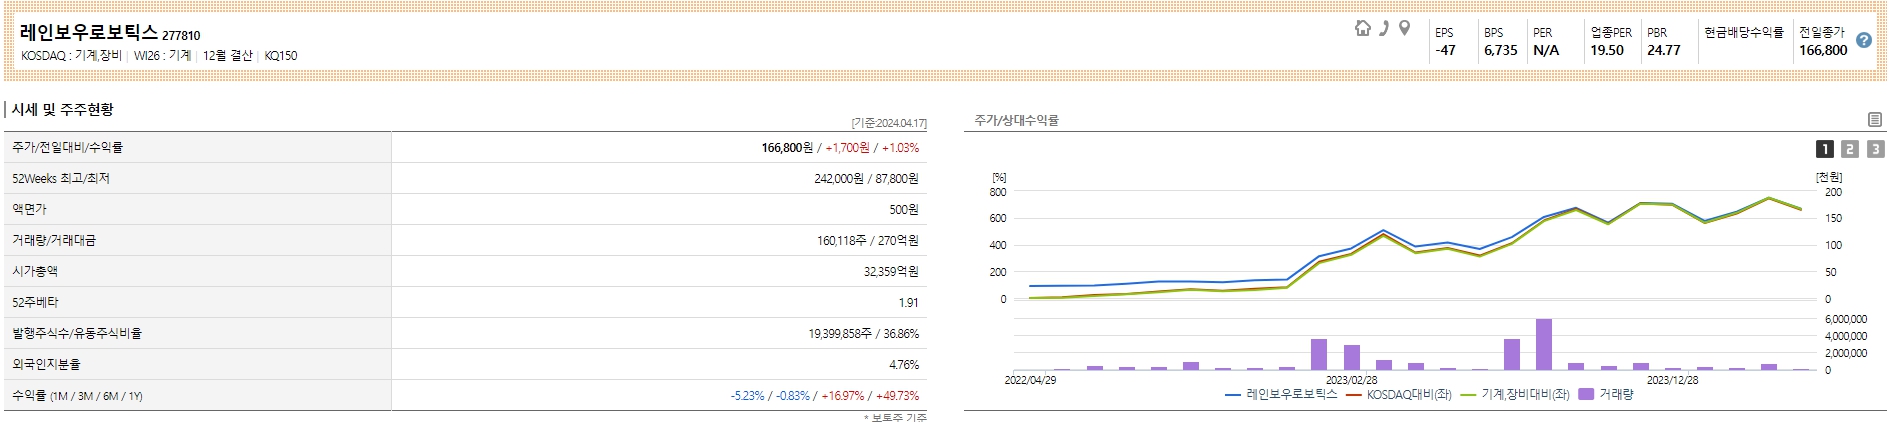Click the 2023/12/28 x-axis date label
The width and height of the screenshot is (1893, 422).
pyautogui.click(x=1672, y=380)
